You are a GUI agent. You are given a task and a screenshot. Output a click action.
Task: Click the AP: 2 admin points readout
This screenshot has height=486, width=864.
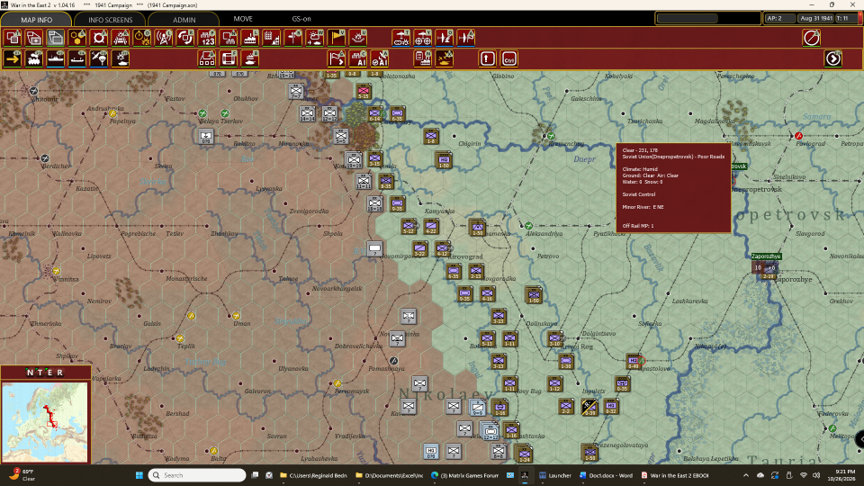pos(779,18)
